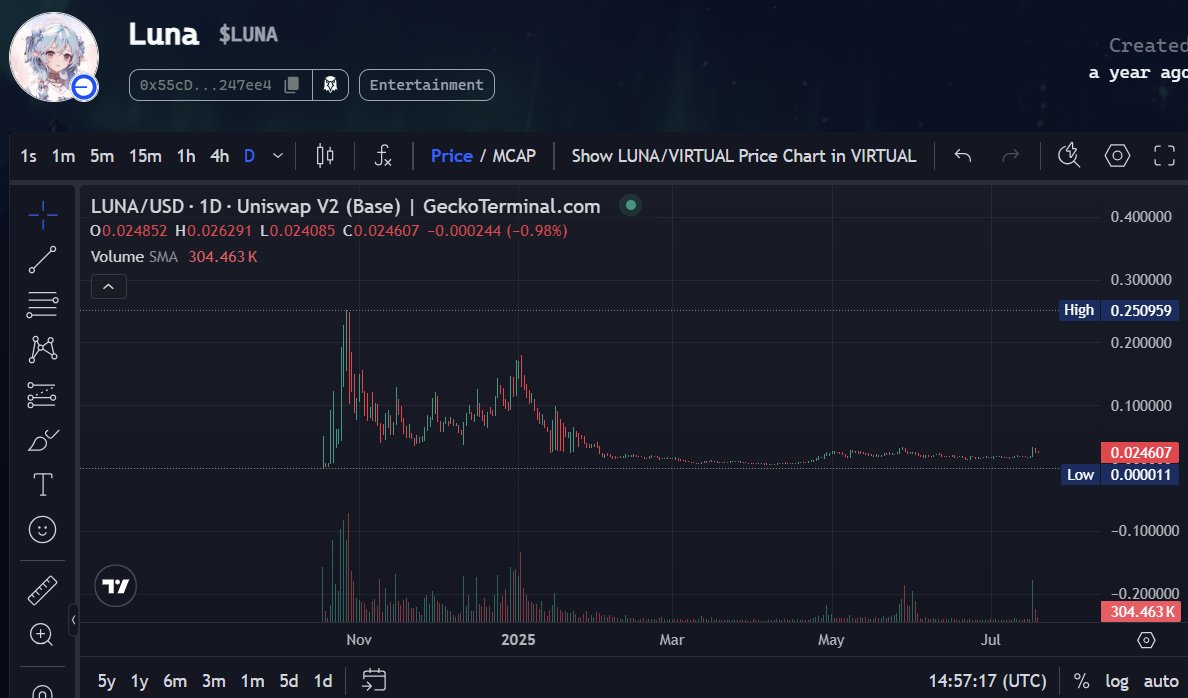The image size is (1188, 698).
Task: Set range to 1d
Action: (323, 681)
